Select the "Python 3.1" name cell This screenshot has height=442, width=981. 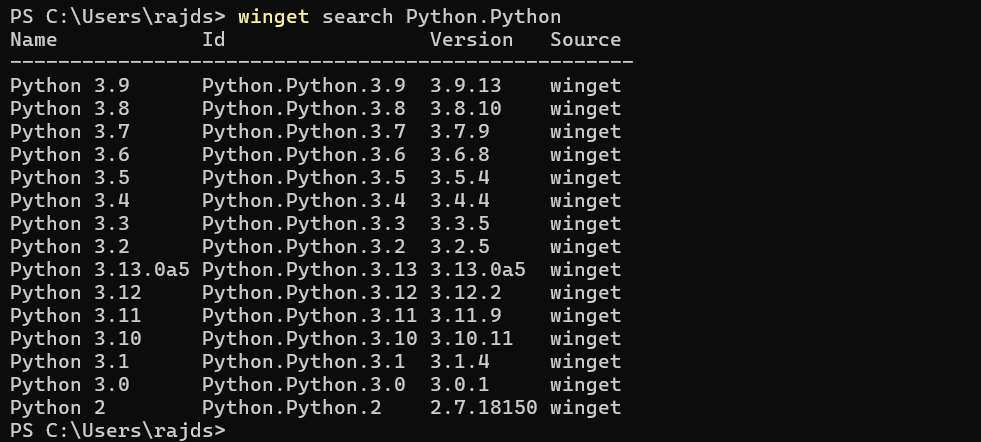(69, 361)
